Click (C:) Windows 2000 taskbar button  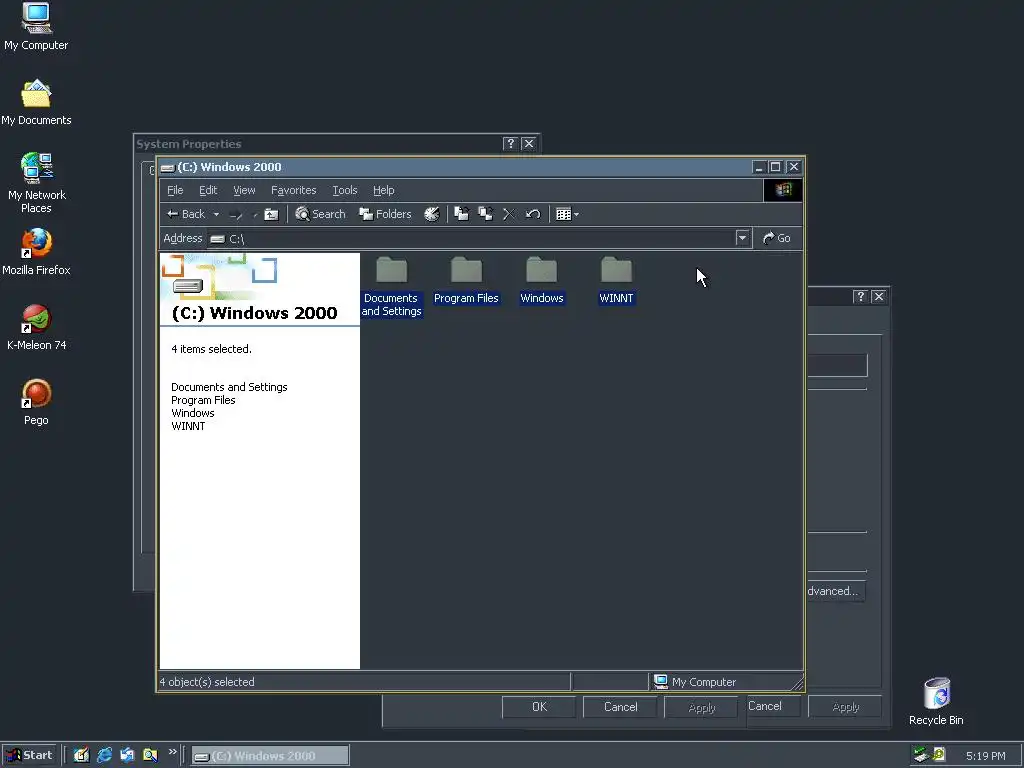click(x=270, y=756)
